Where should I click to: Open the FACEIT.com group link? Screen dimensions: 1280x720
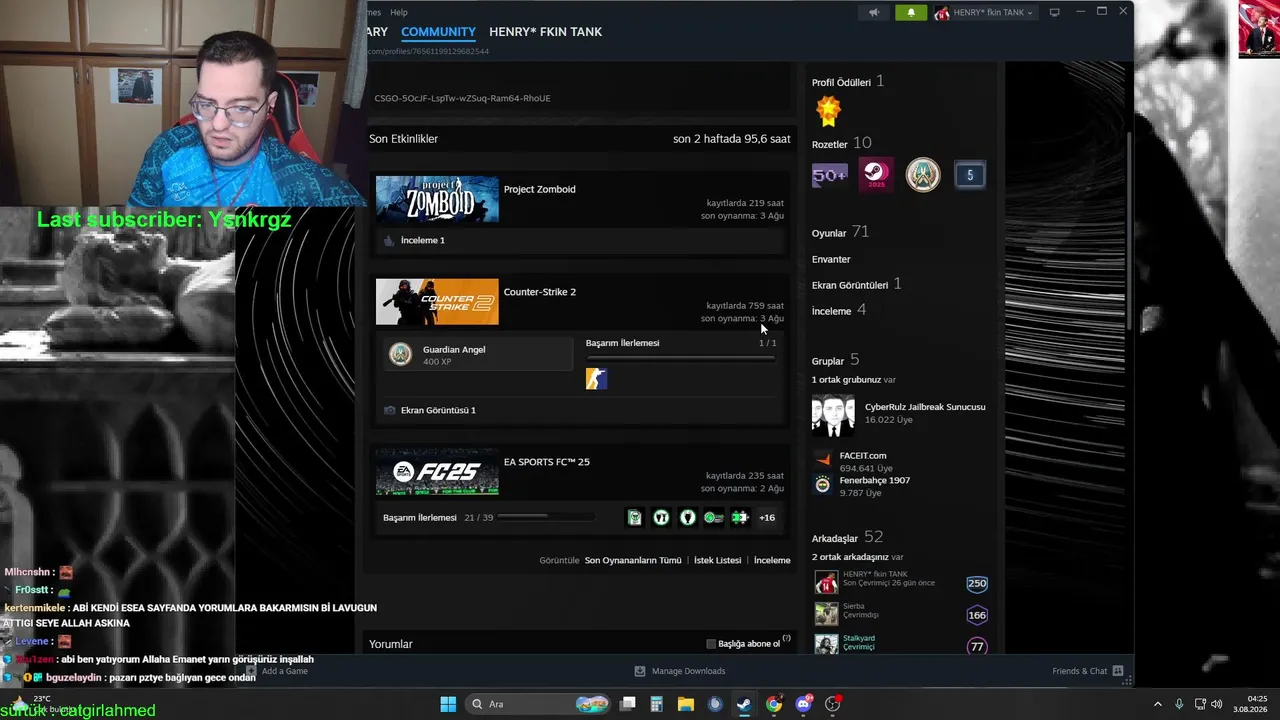pos(863,456)
